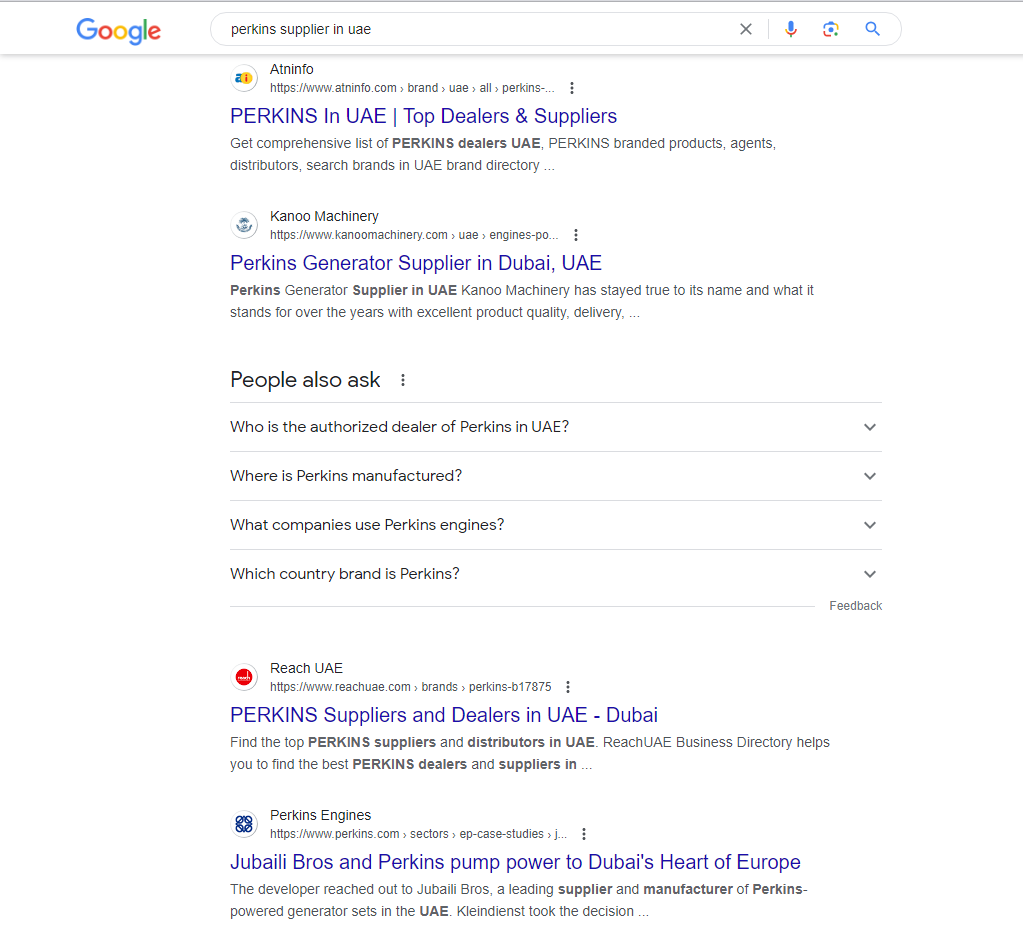The image size is (1023, 938).
Task: Click the blue magnifier search icon
Action: (x=872, y=29)
